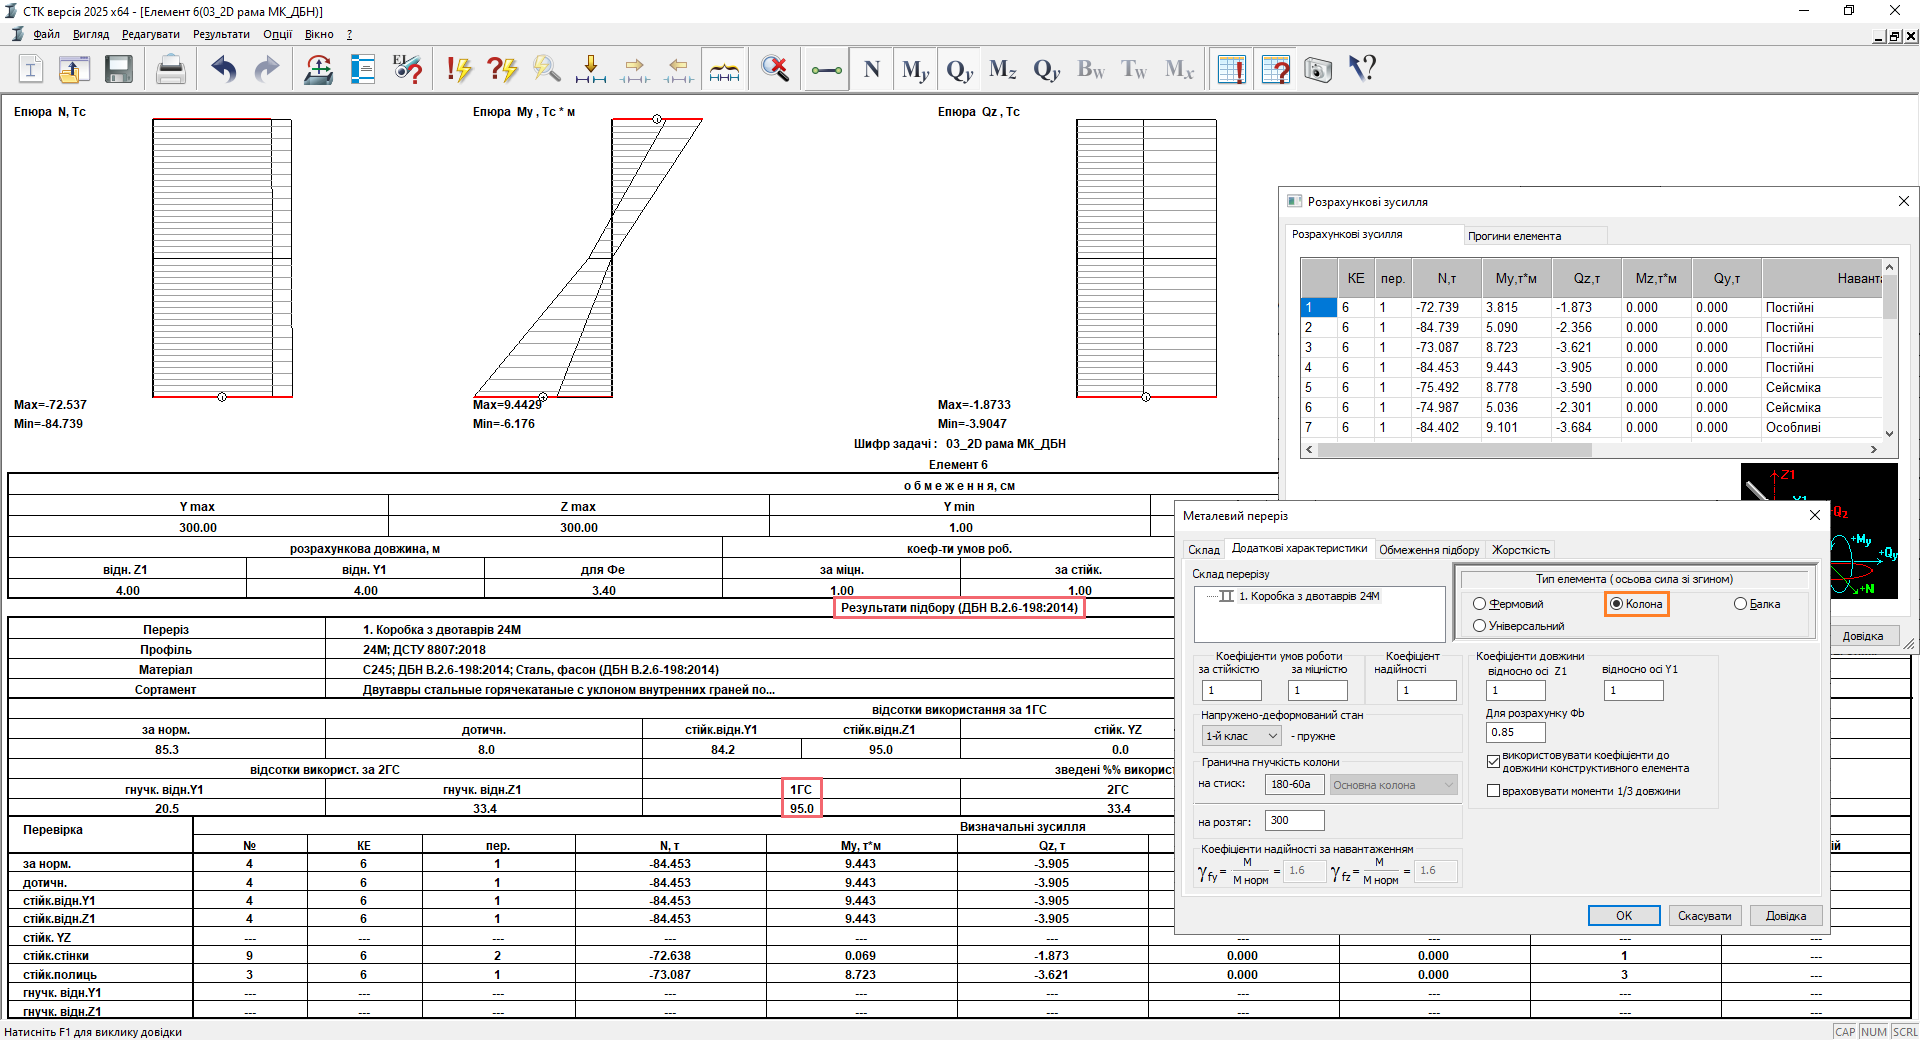Click the Скасувати button
1920x1040 pixels.
point(1704,916)
